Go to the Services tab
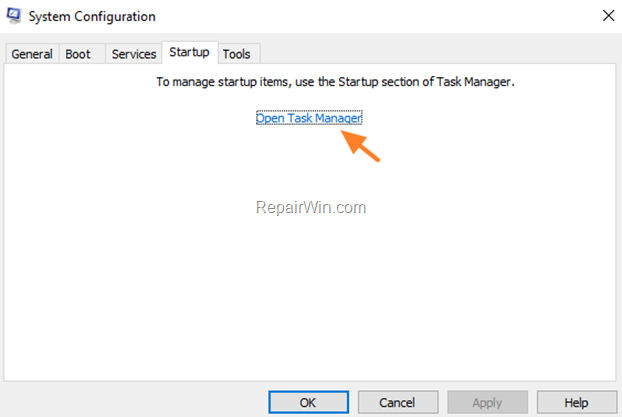 pyautogui.click(x=134, y=54)
